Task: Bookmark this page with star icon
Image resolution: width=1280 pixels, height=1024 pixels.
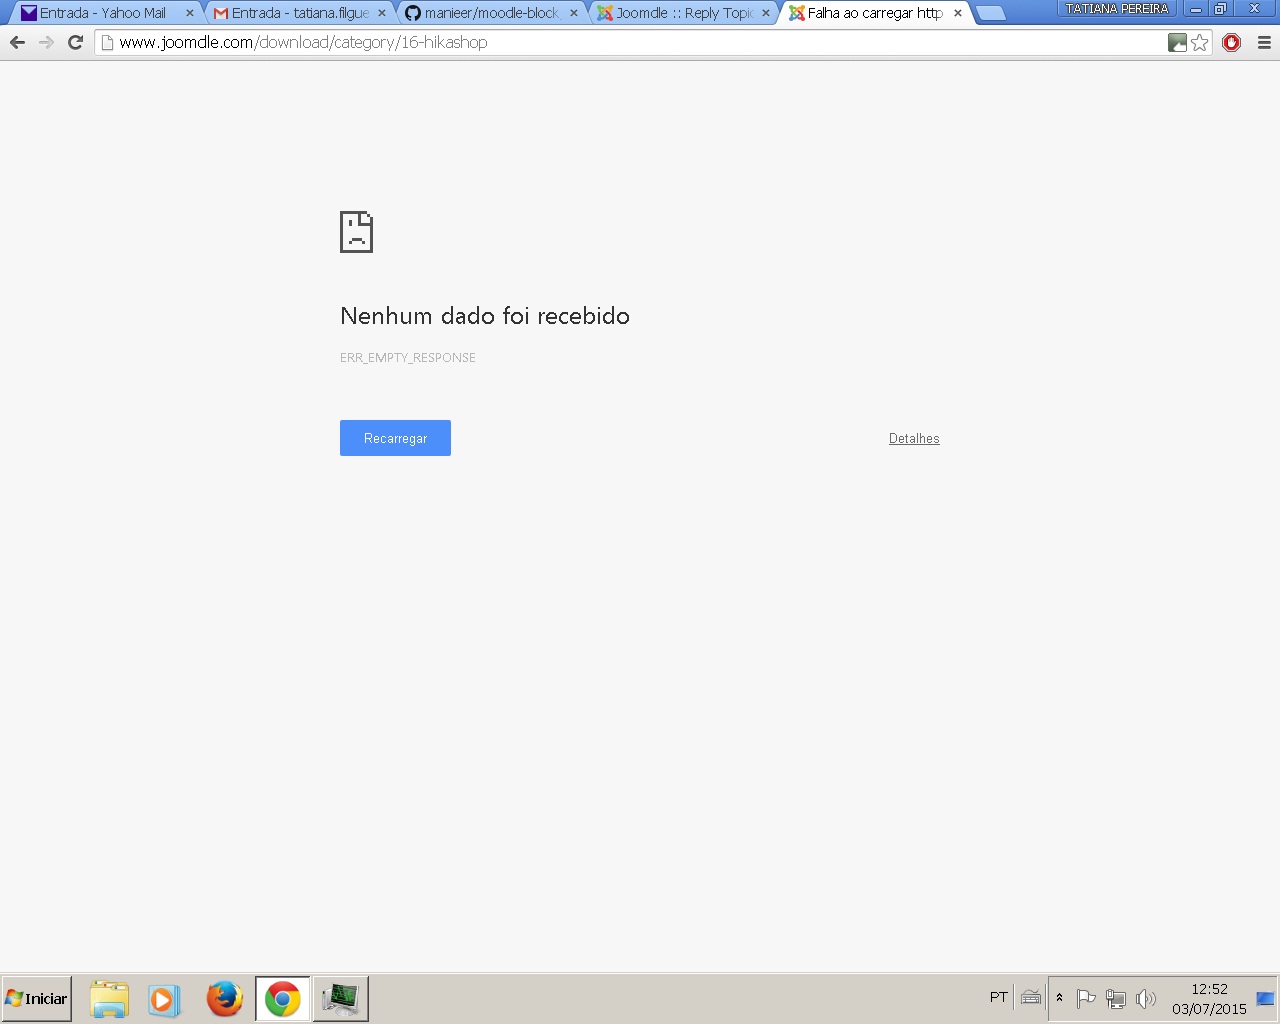Action: point(1200,42)
